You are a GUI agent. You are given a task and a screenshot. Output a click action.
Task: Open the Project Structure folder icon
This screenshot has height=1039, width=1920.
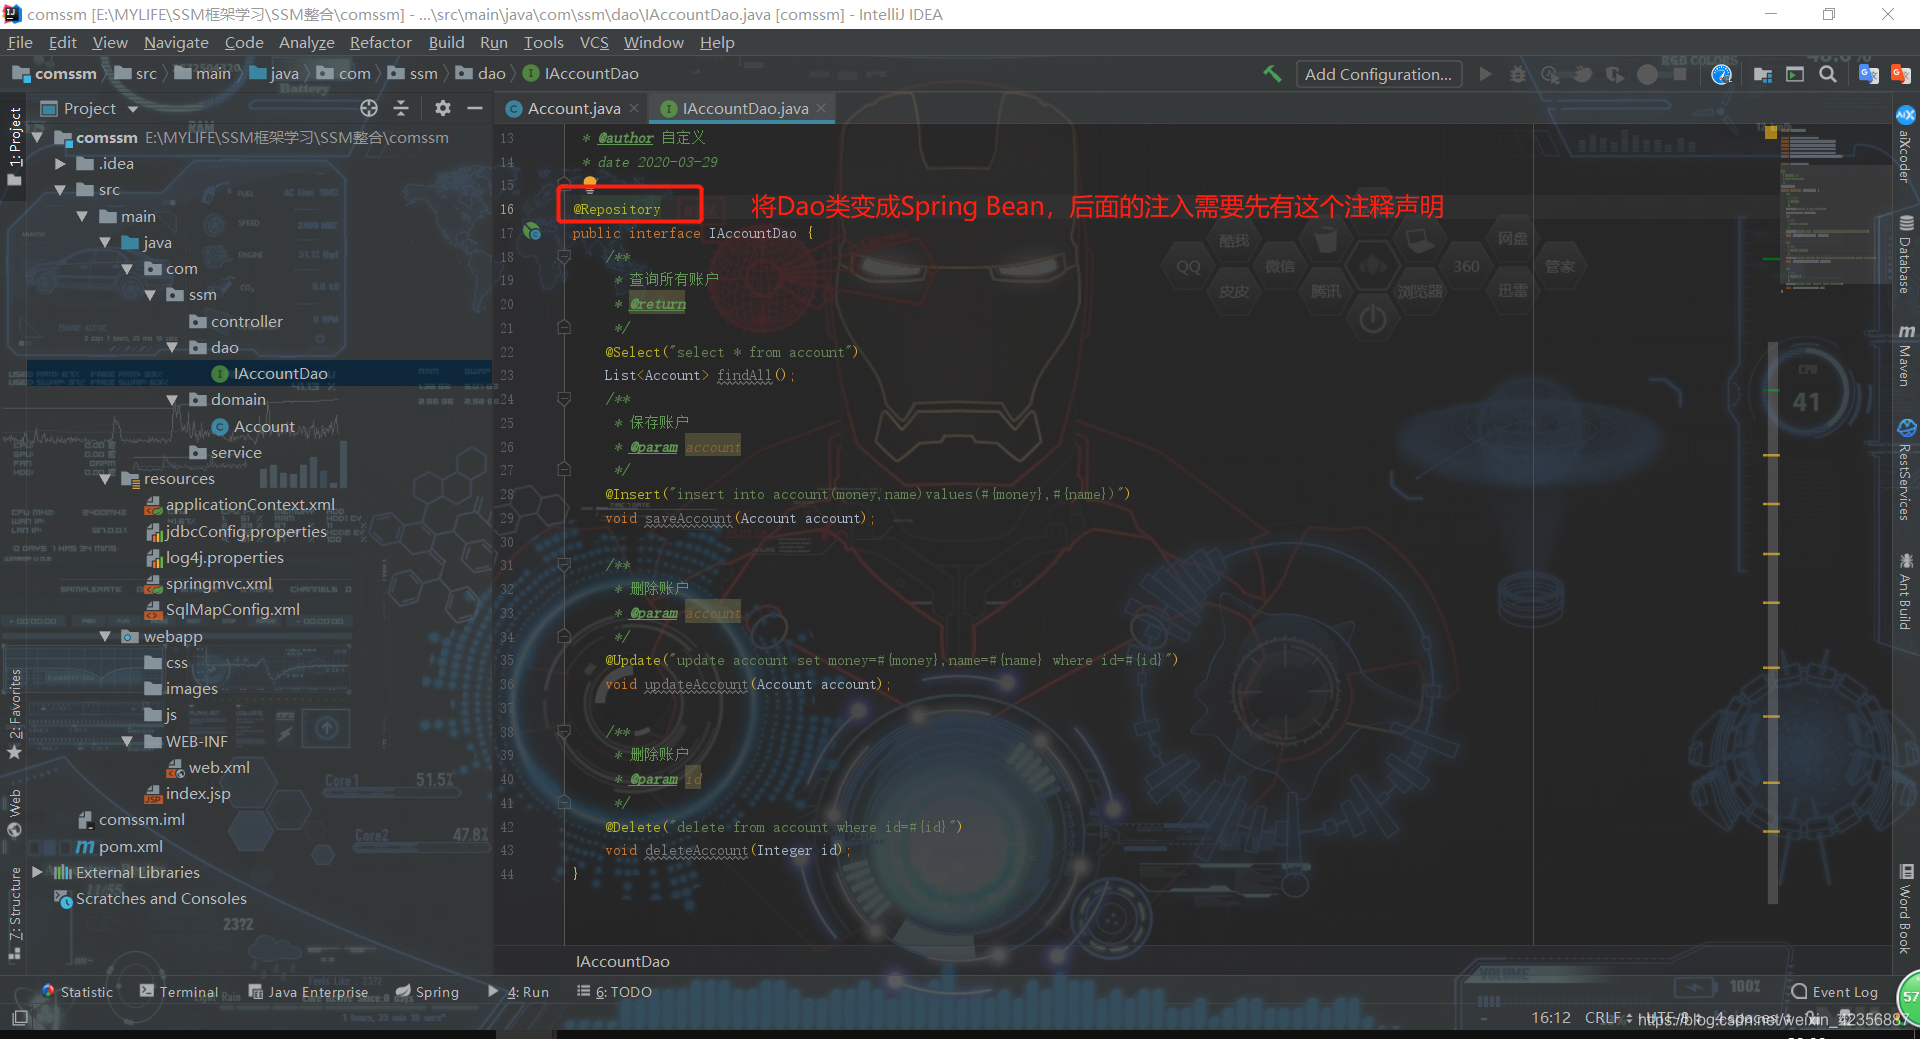pyautogui.click(x=1763, y=74)
